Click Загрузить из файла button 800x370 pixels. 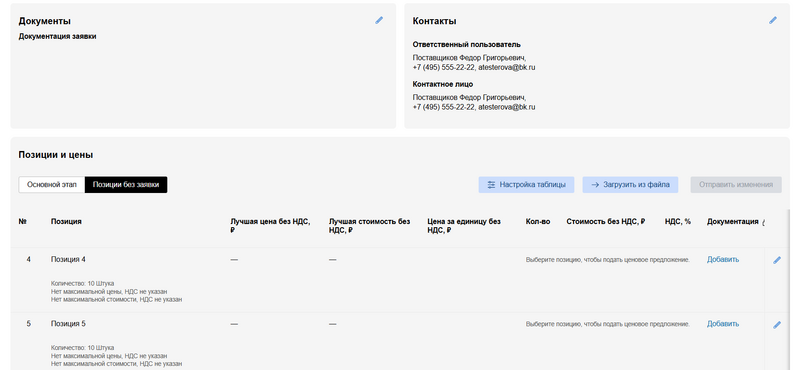pyautogui.click(x=631, y=185)
